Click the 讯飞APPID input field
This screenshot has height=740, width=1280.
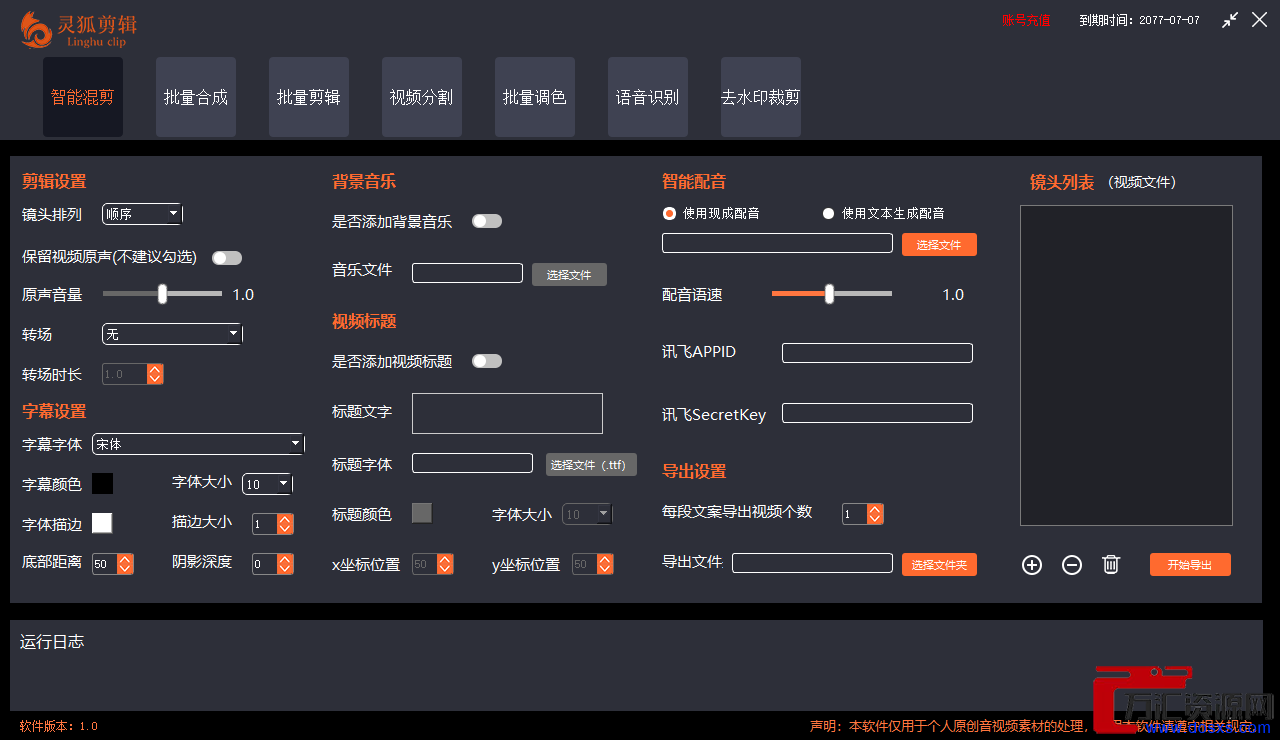[x=877, y=353]
